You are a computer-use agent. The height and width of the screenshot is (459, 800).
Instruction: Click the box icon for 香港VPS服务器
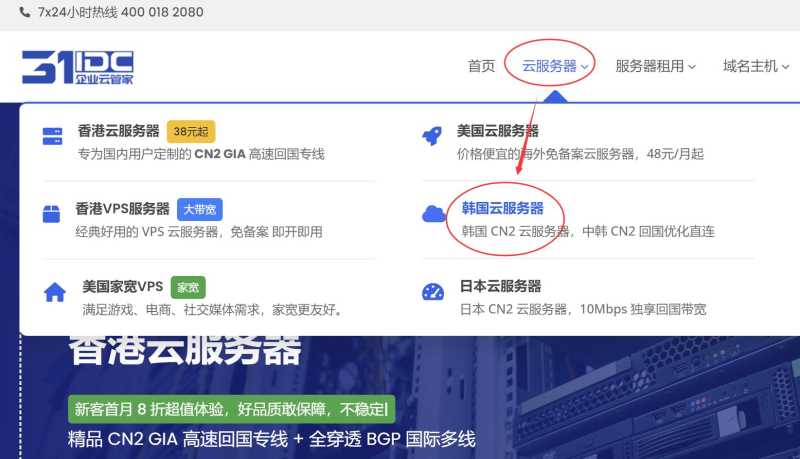coord(52,214)
